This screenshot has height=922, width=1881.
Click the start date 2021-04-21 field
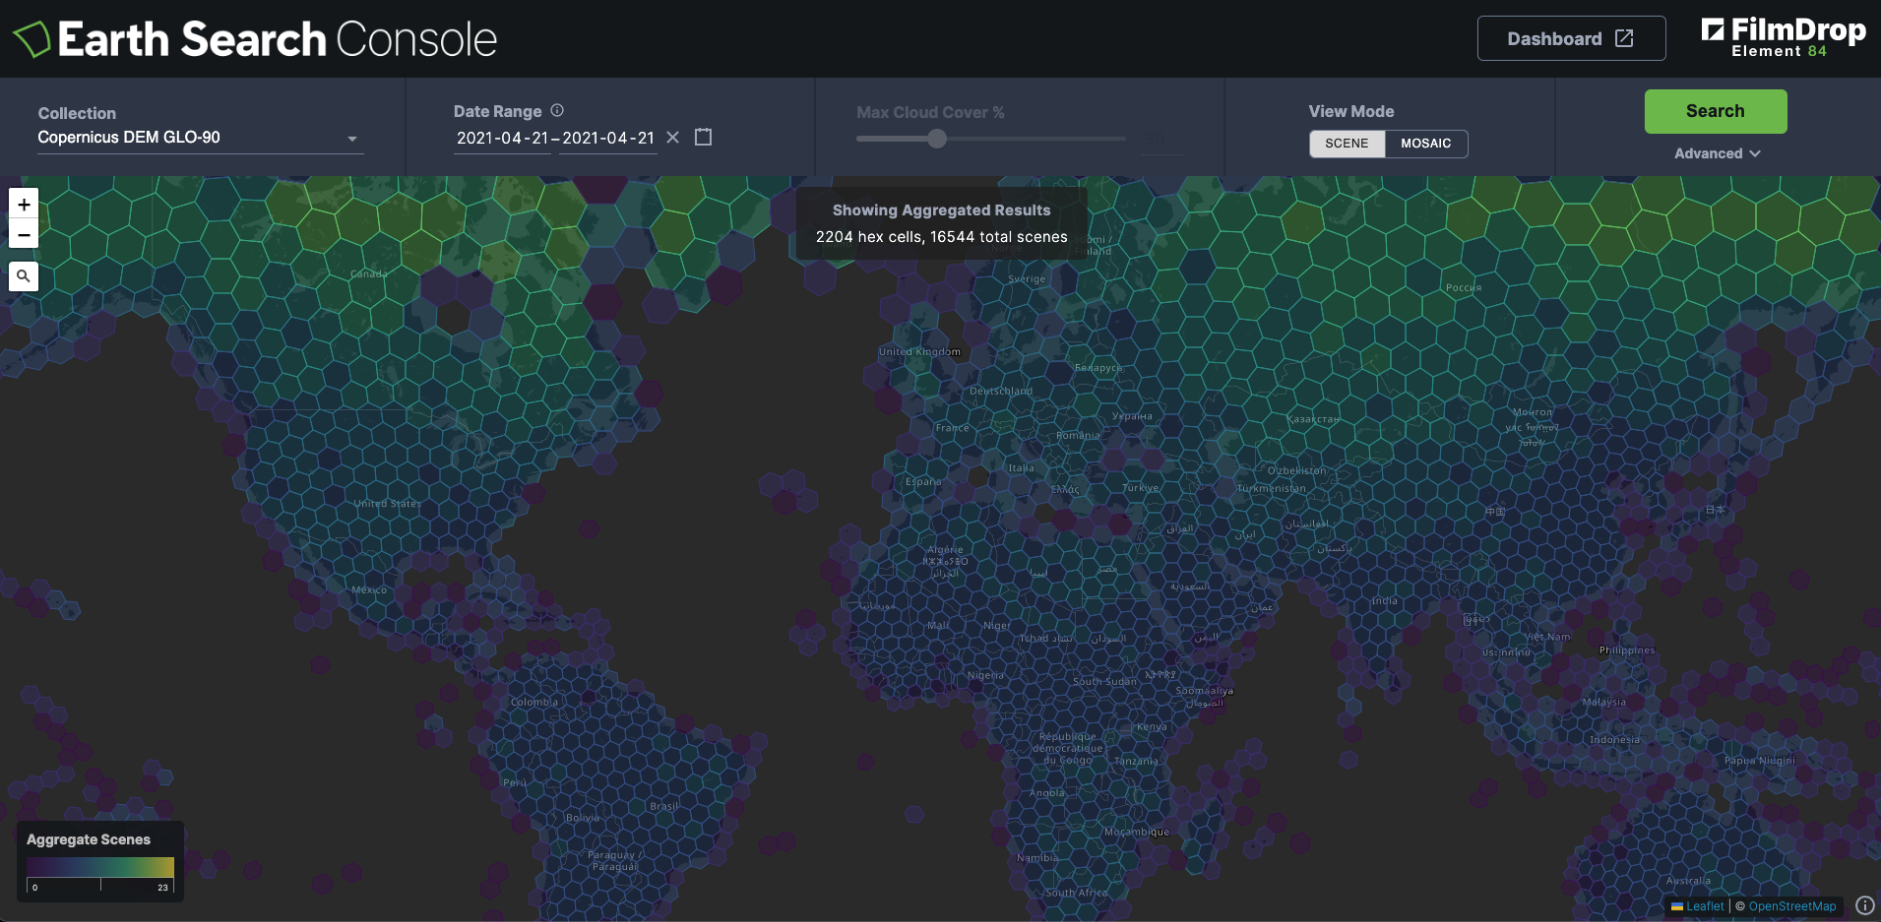pyautogui.click(x=502, y=138)
